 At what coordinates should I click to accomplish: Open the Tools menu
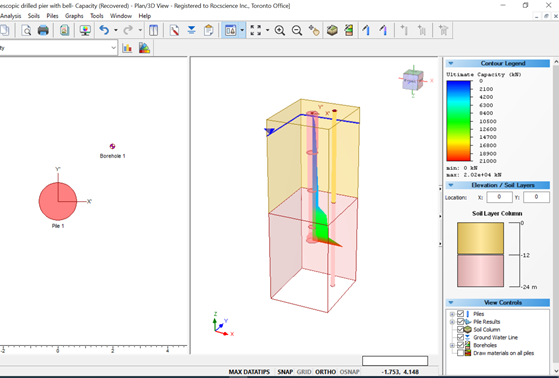(97, 16)
